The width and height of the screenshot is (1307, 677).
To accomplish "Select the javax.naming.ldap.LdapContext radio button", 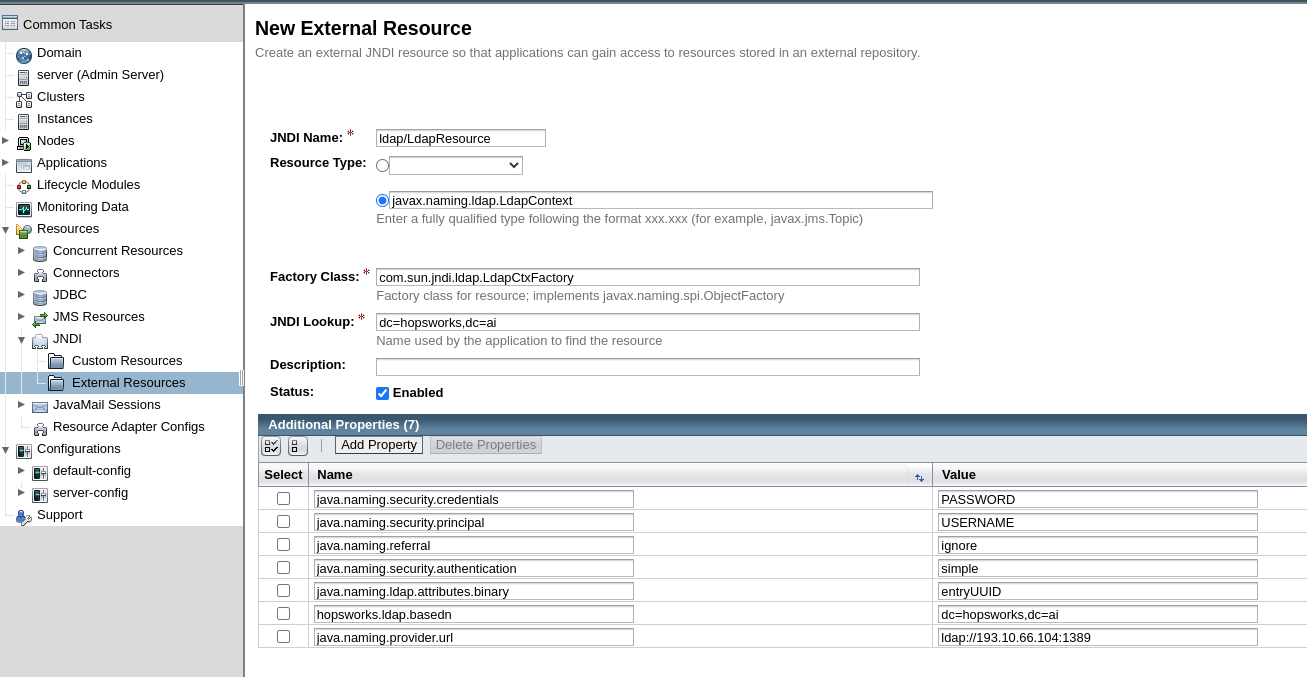I will tap(382, 200).
